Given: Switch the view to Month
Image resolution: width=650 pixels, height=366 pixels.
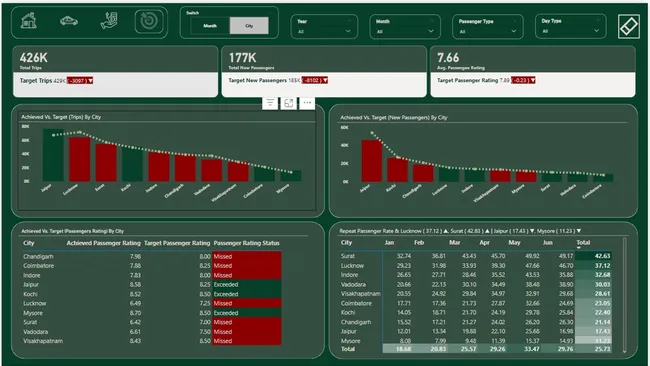Looking at the screenshot, I should pos(210,26).
